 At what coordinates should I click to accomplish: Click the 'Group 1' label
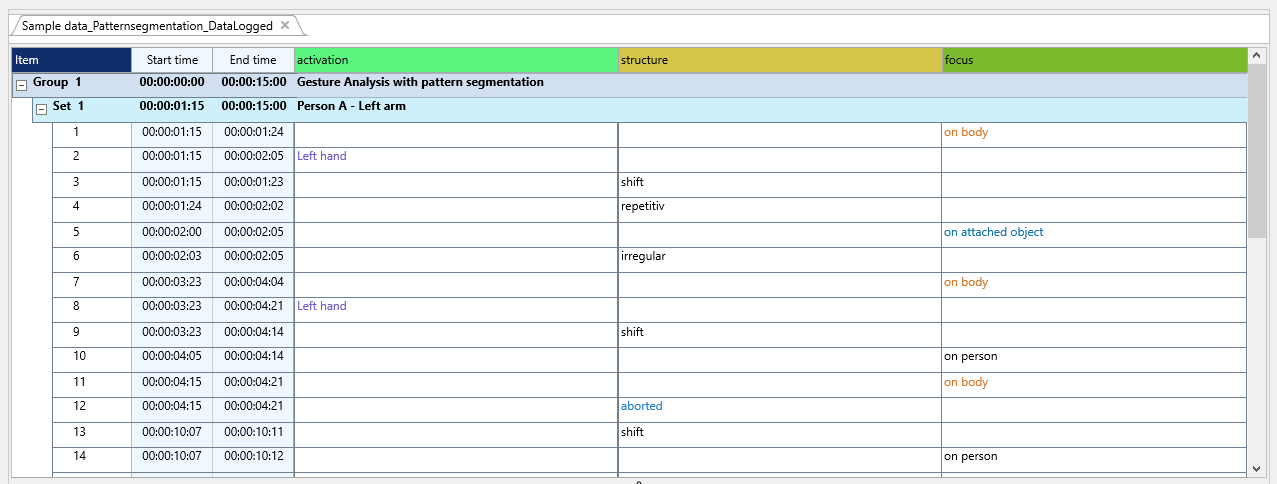(57, 82)
